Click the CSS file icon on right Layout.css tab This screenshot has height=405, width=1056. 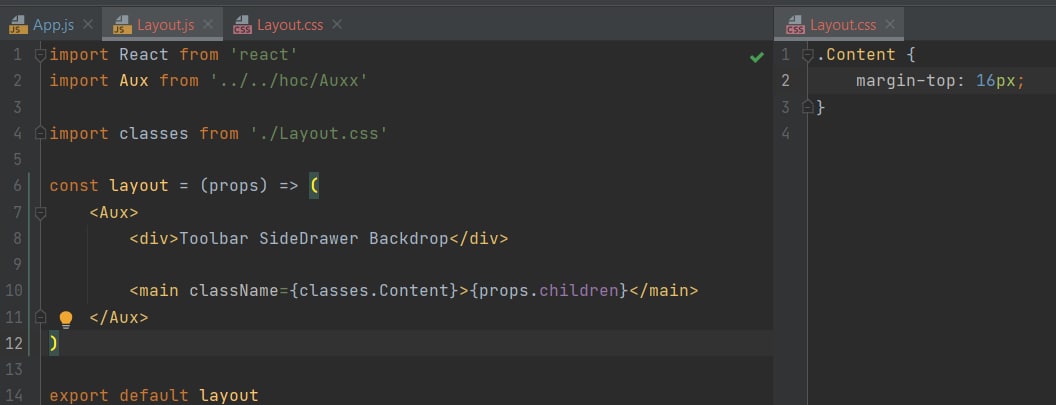point(796,24)
